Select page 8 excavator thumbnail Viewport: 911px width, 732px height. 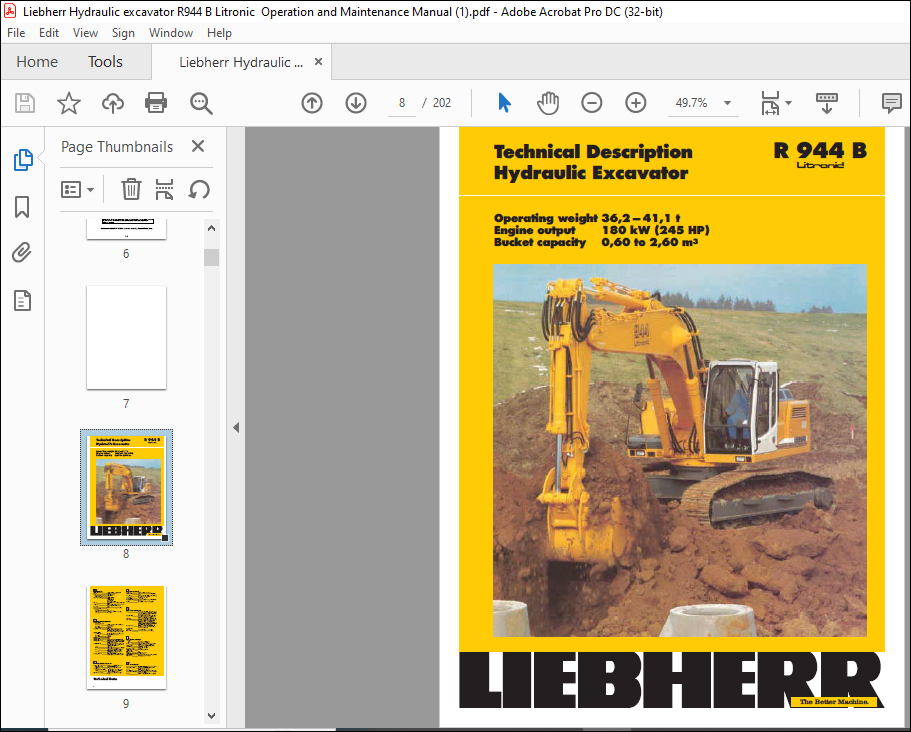pos(126,487)
